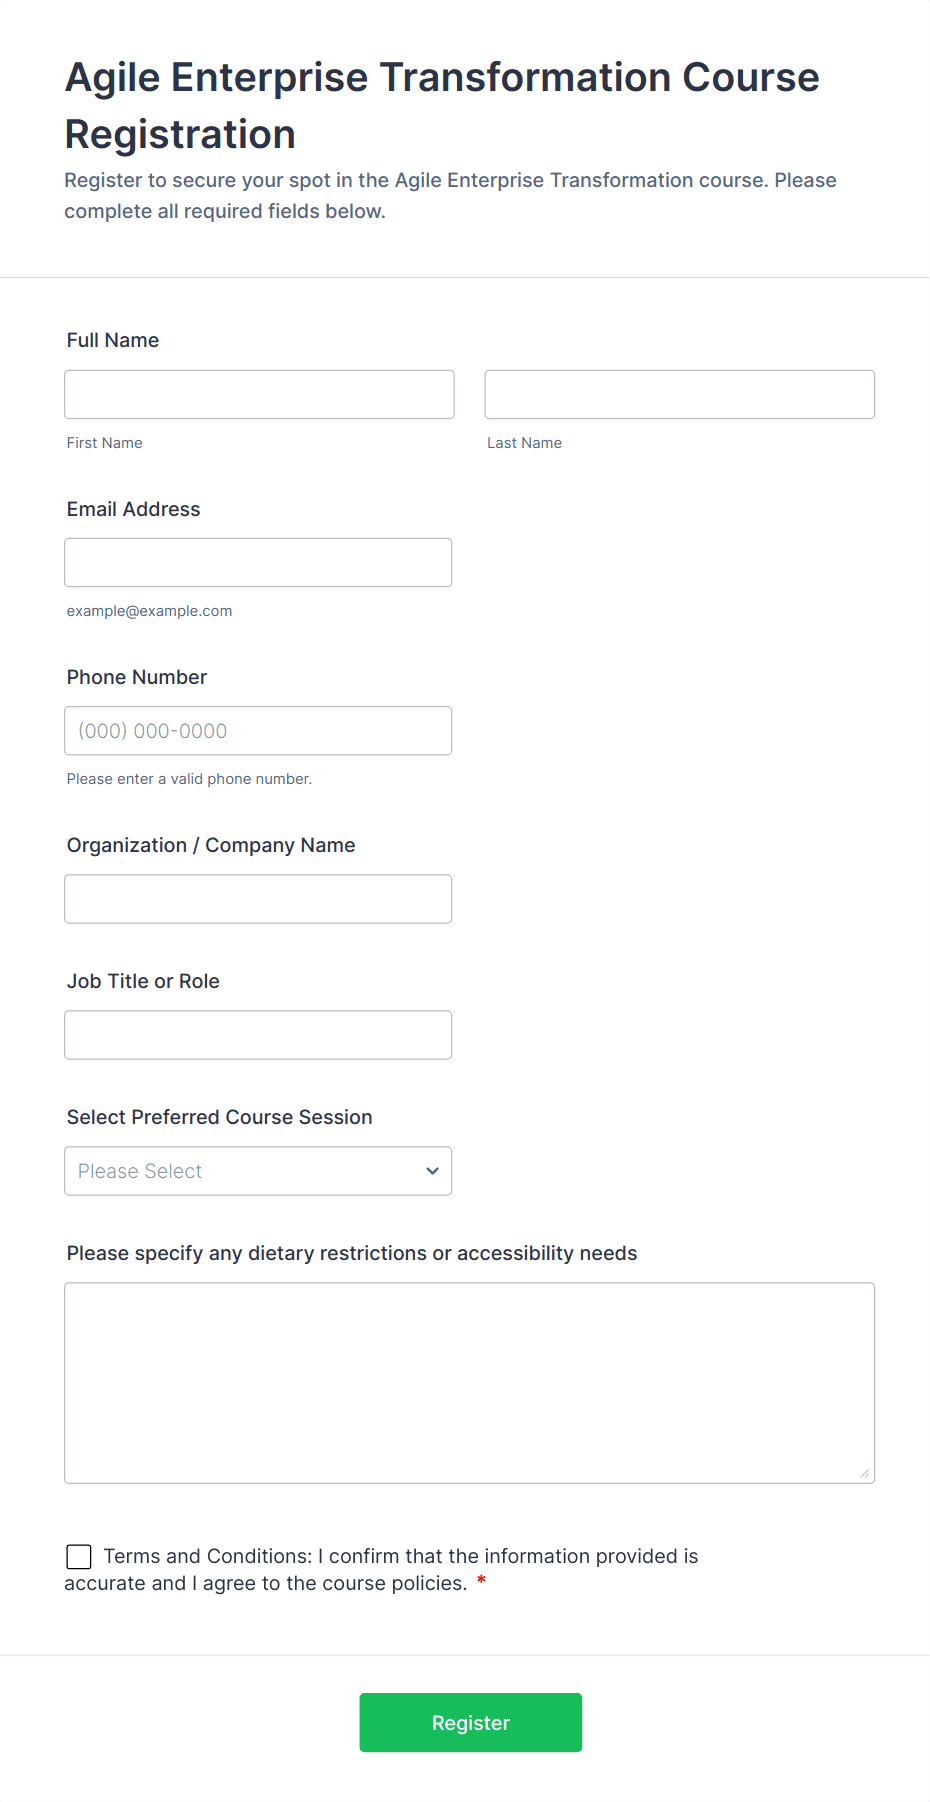
Task: Click the Email Address label
Action: click(133, 509)
